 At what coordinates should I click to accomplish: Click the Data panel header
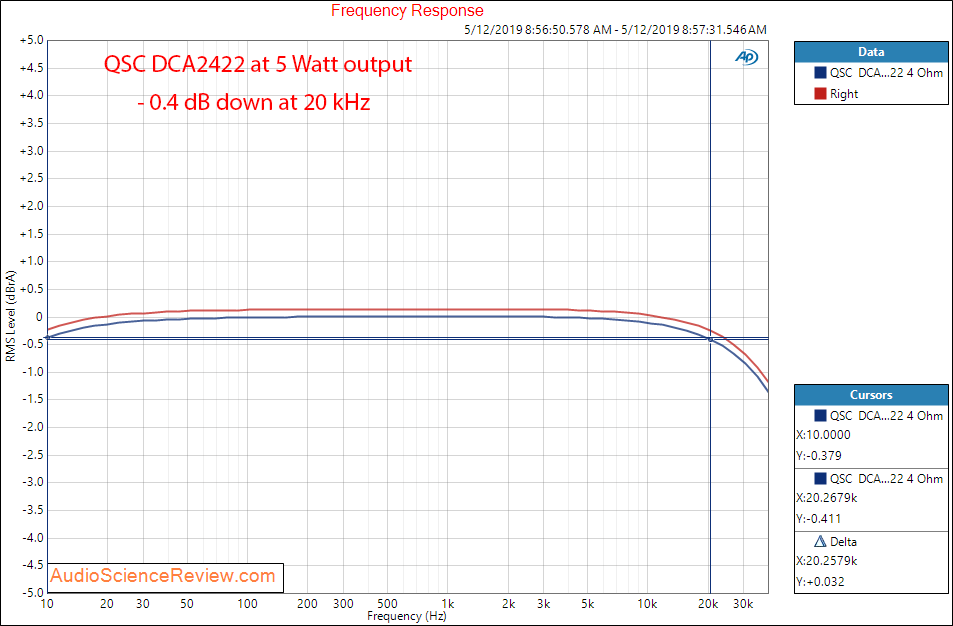tap(871, 52)
